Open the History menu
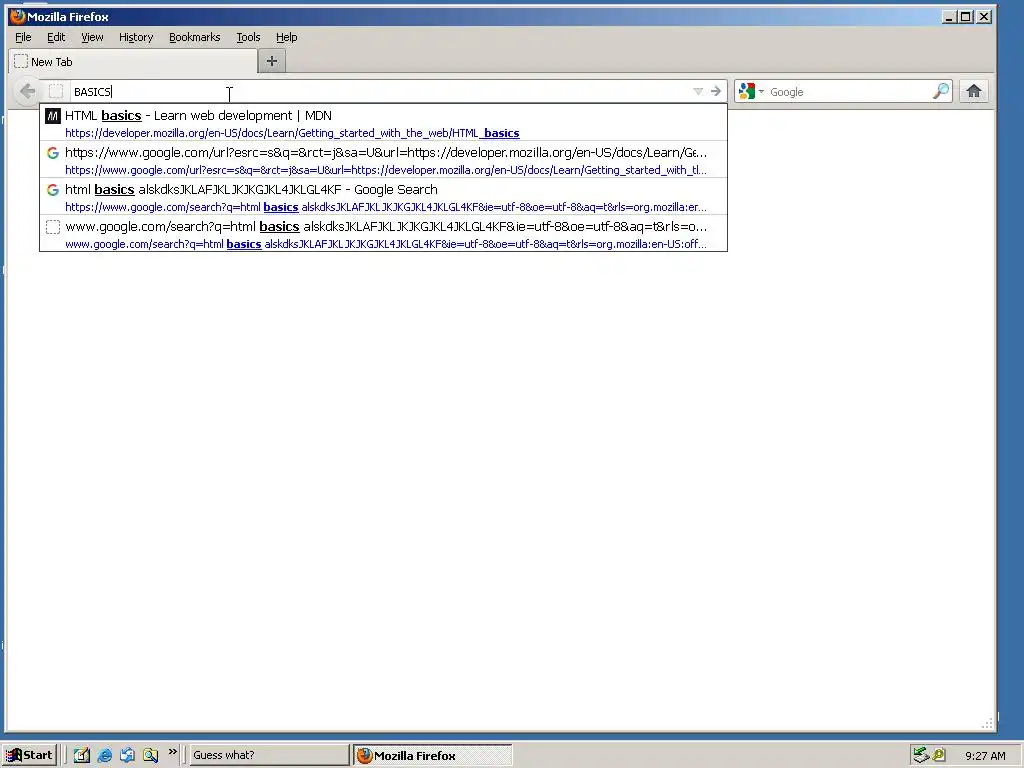The height and width of the screenshot is (768, 1024). pos(136,37)
